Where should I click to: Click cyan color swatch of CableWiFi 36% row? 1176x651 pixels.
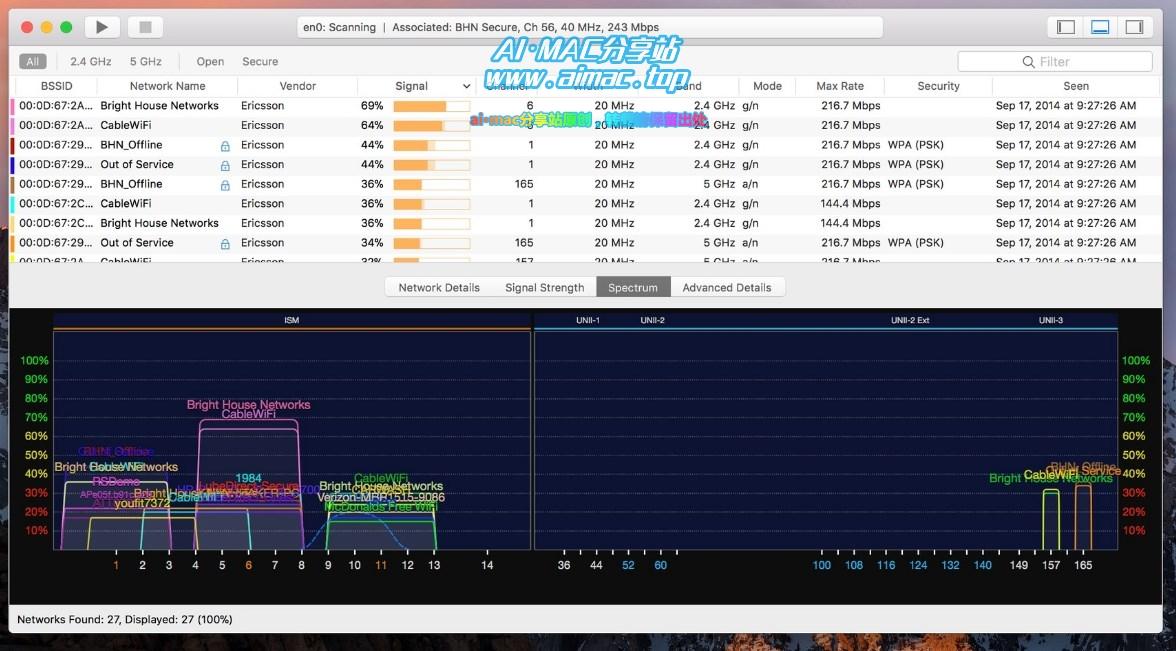[x=12, y=204]
